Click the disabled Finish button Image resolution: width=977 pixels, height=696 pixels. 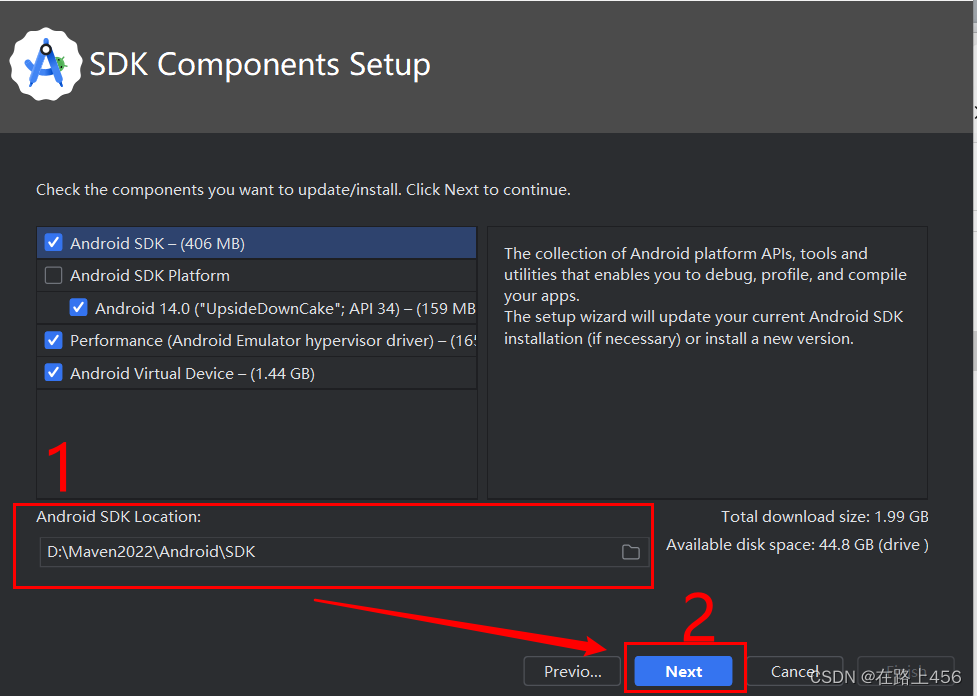[x=905, y=671]
